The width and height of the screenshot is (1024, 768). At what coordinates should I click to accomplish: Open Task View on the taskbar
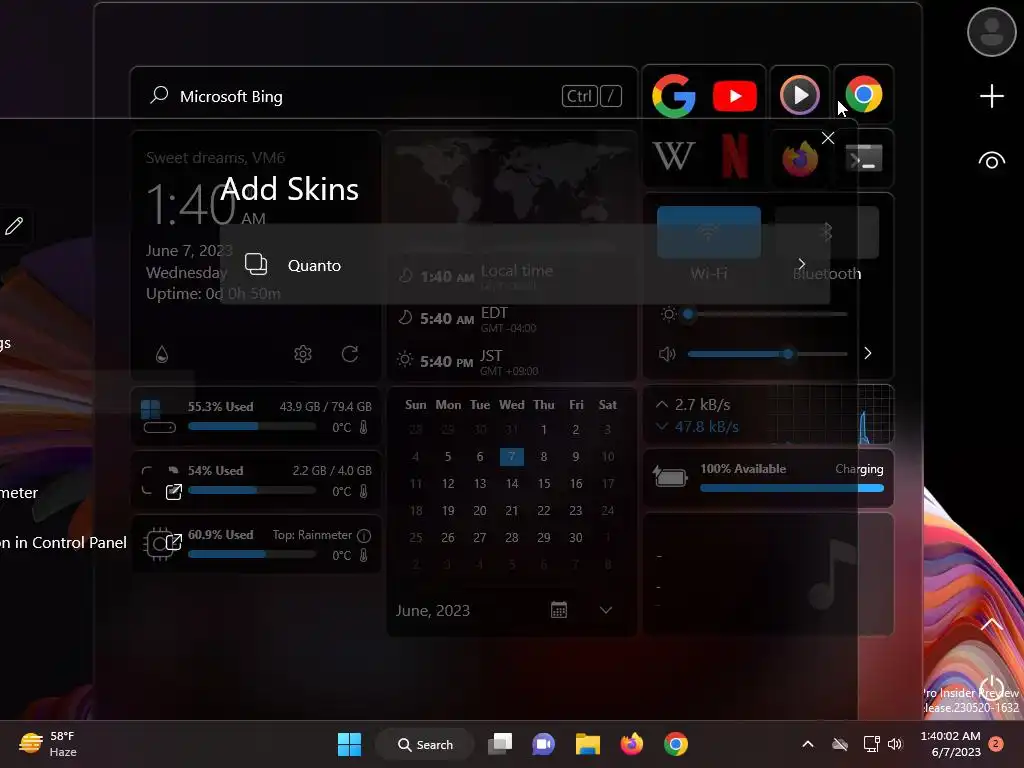500,744
